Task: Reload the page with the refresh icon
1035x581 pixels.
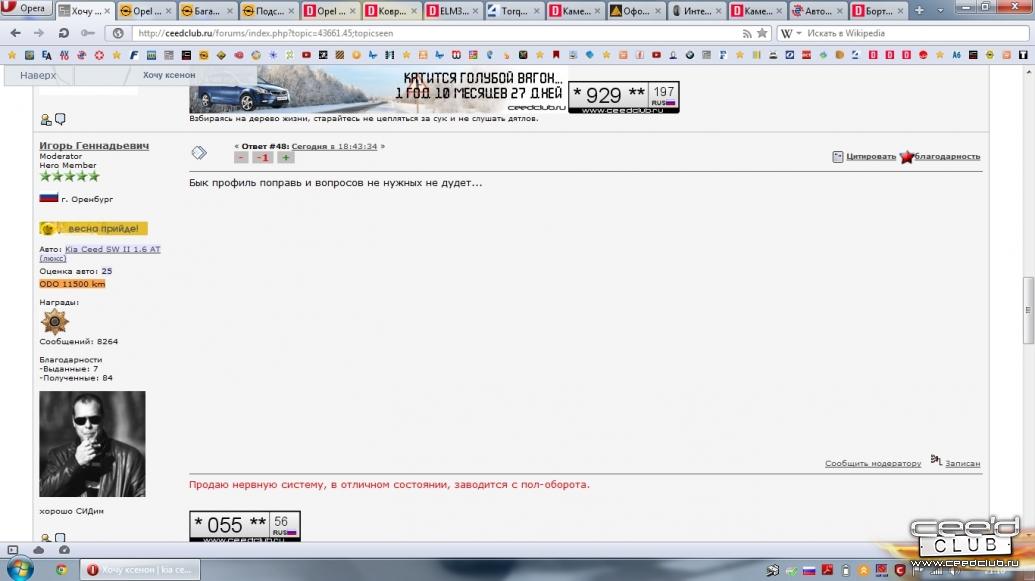Action: (63, 33)
